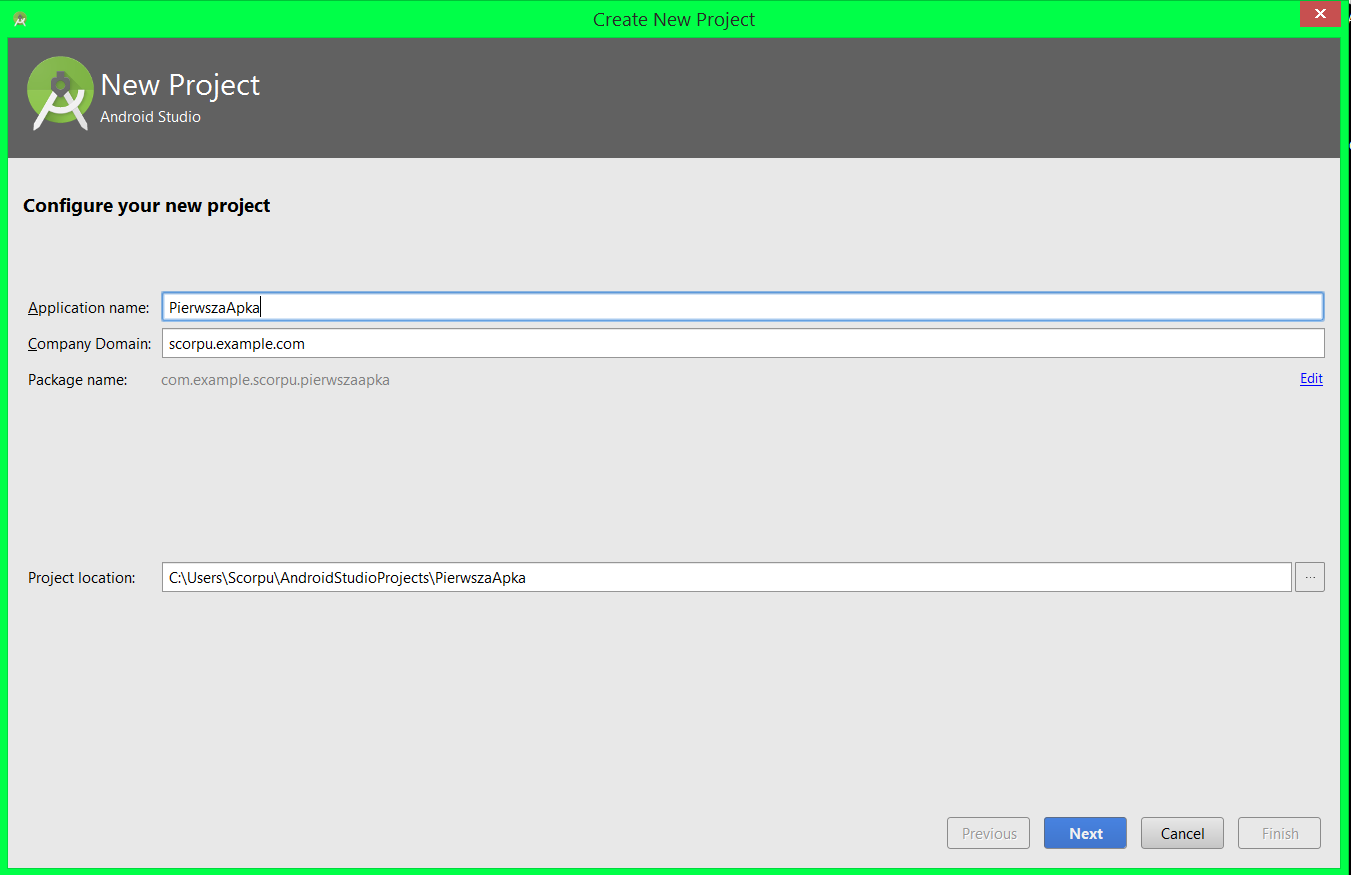The width and height of the screenshot is (1351, 875).
Task: Click the disabled Previous button
Action: click(989, 833)
